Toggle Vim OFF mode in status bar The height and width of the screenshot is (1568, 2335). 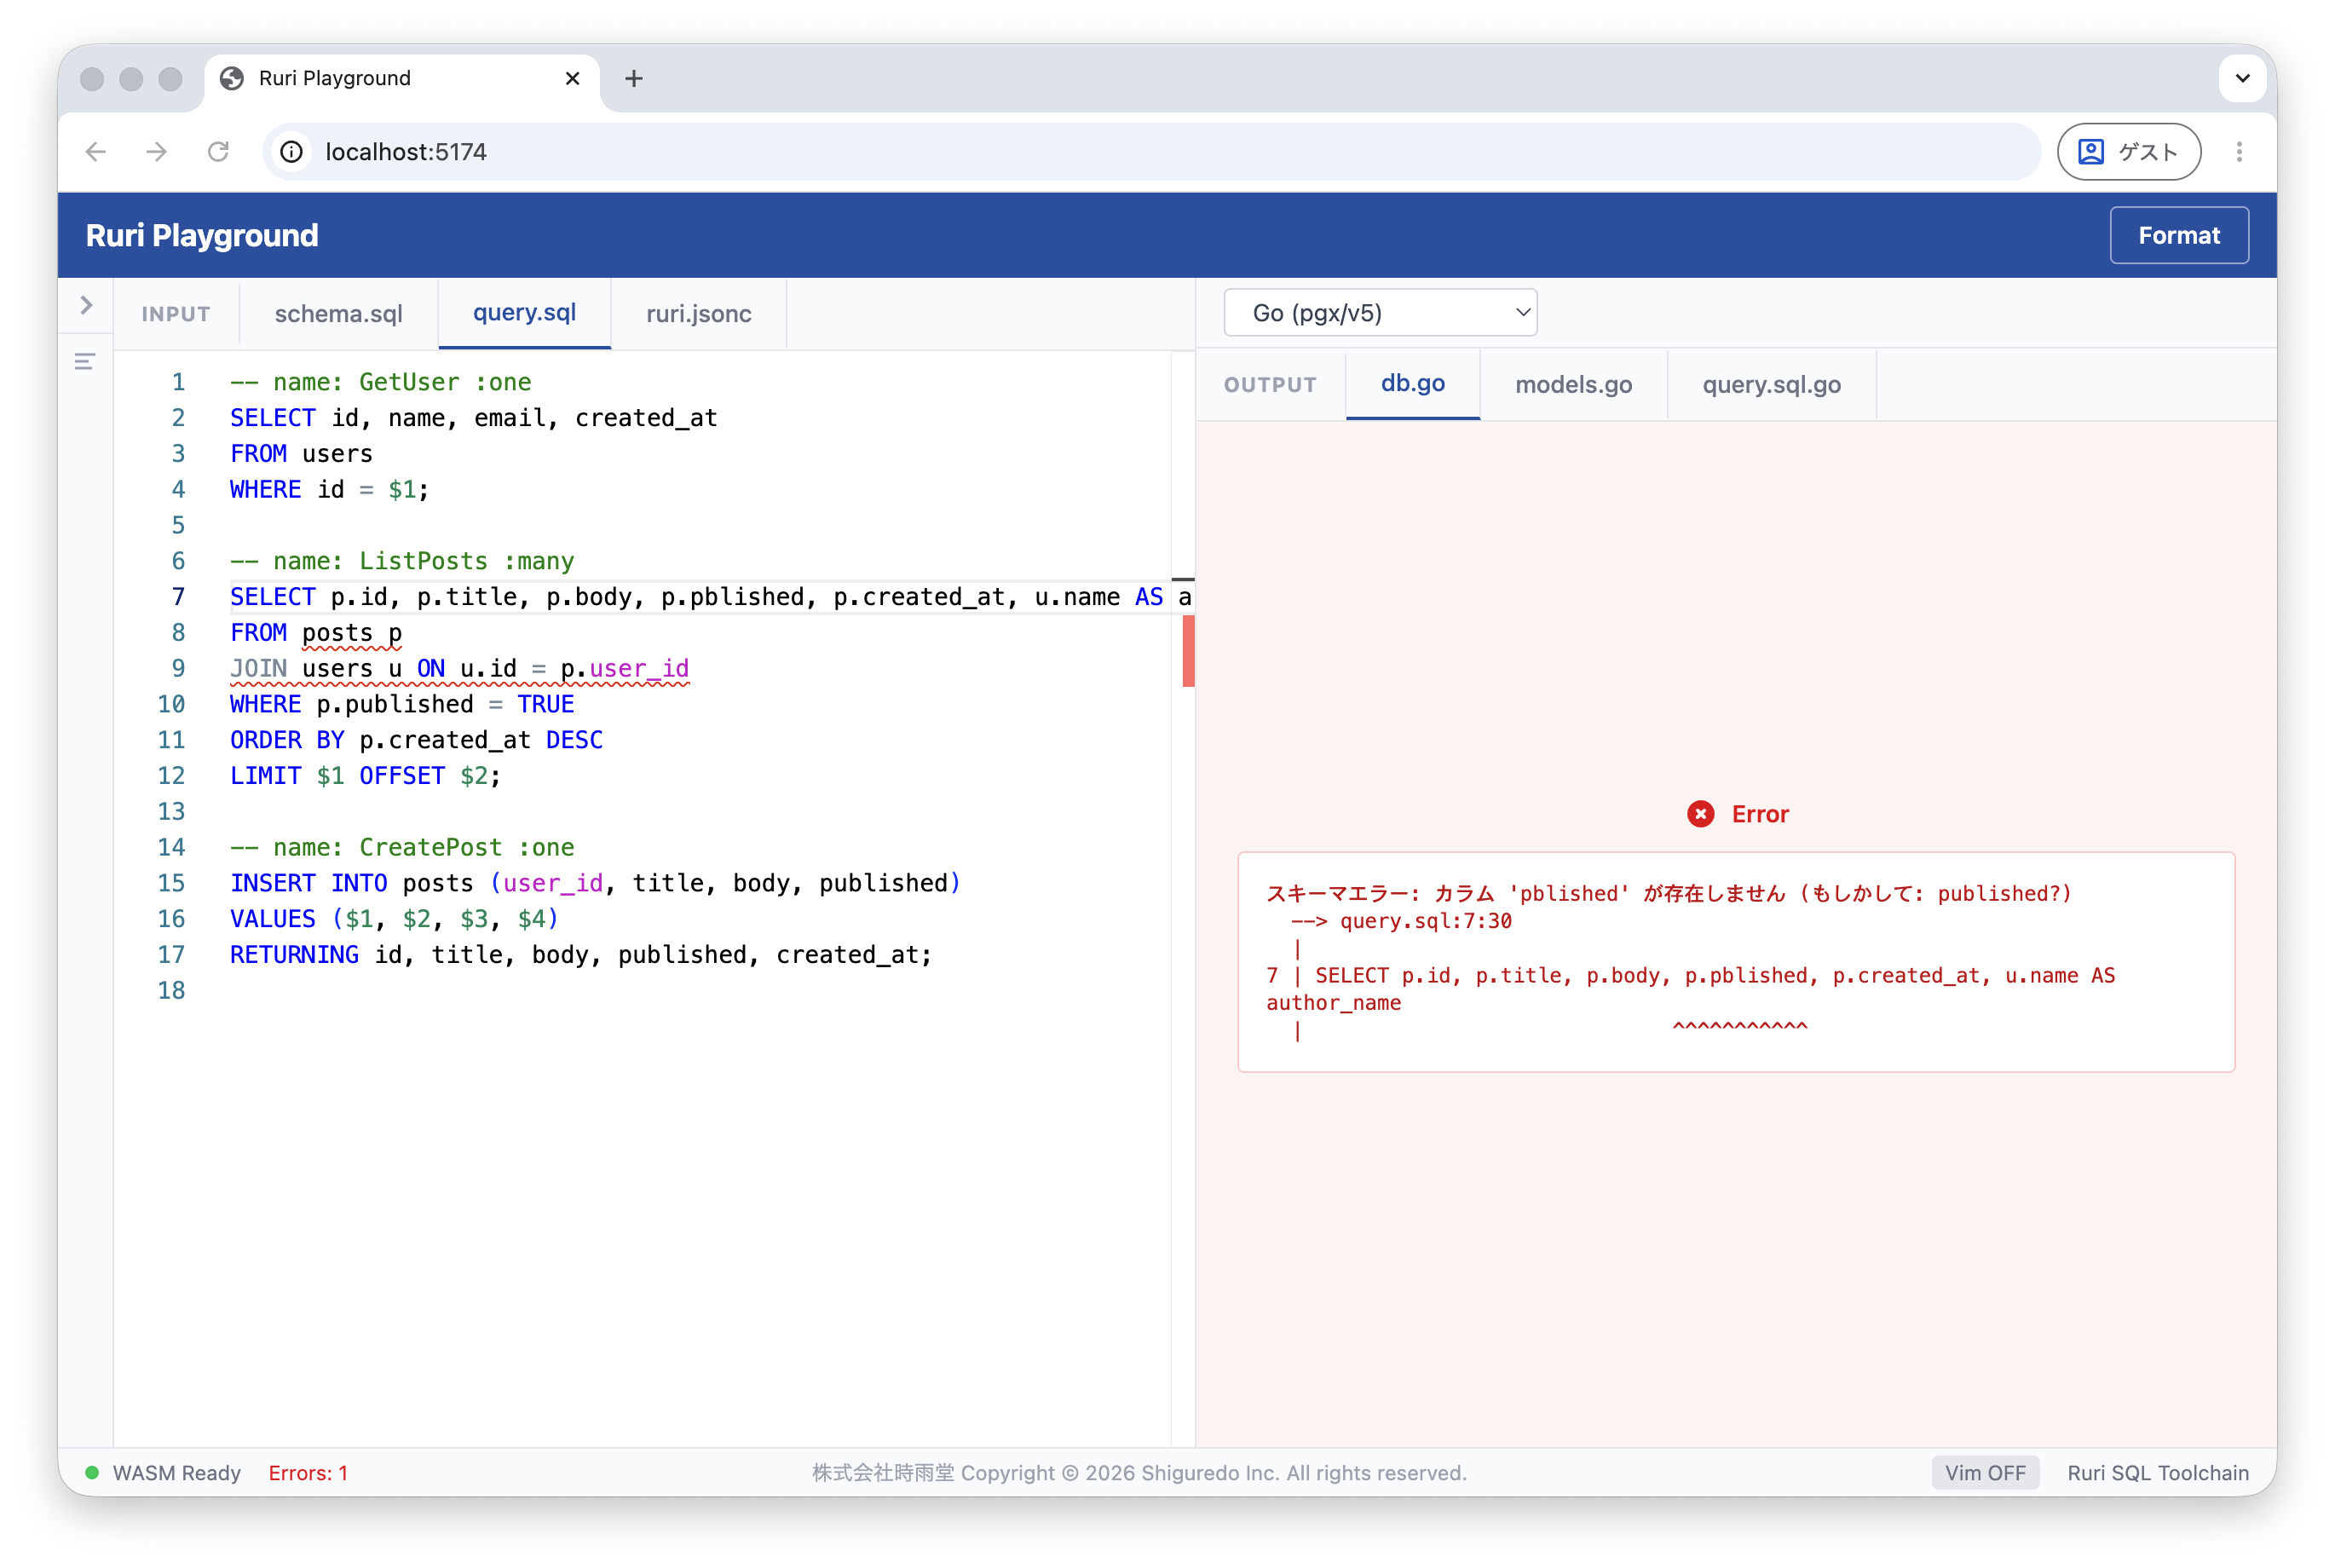point(1984,1472)
